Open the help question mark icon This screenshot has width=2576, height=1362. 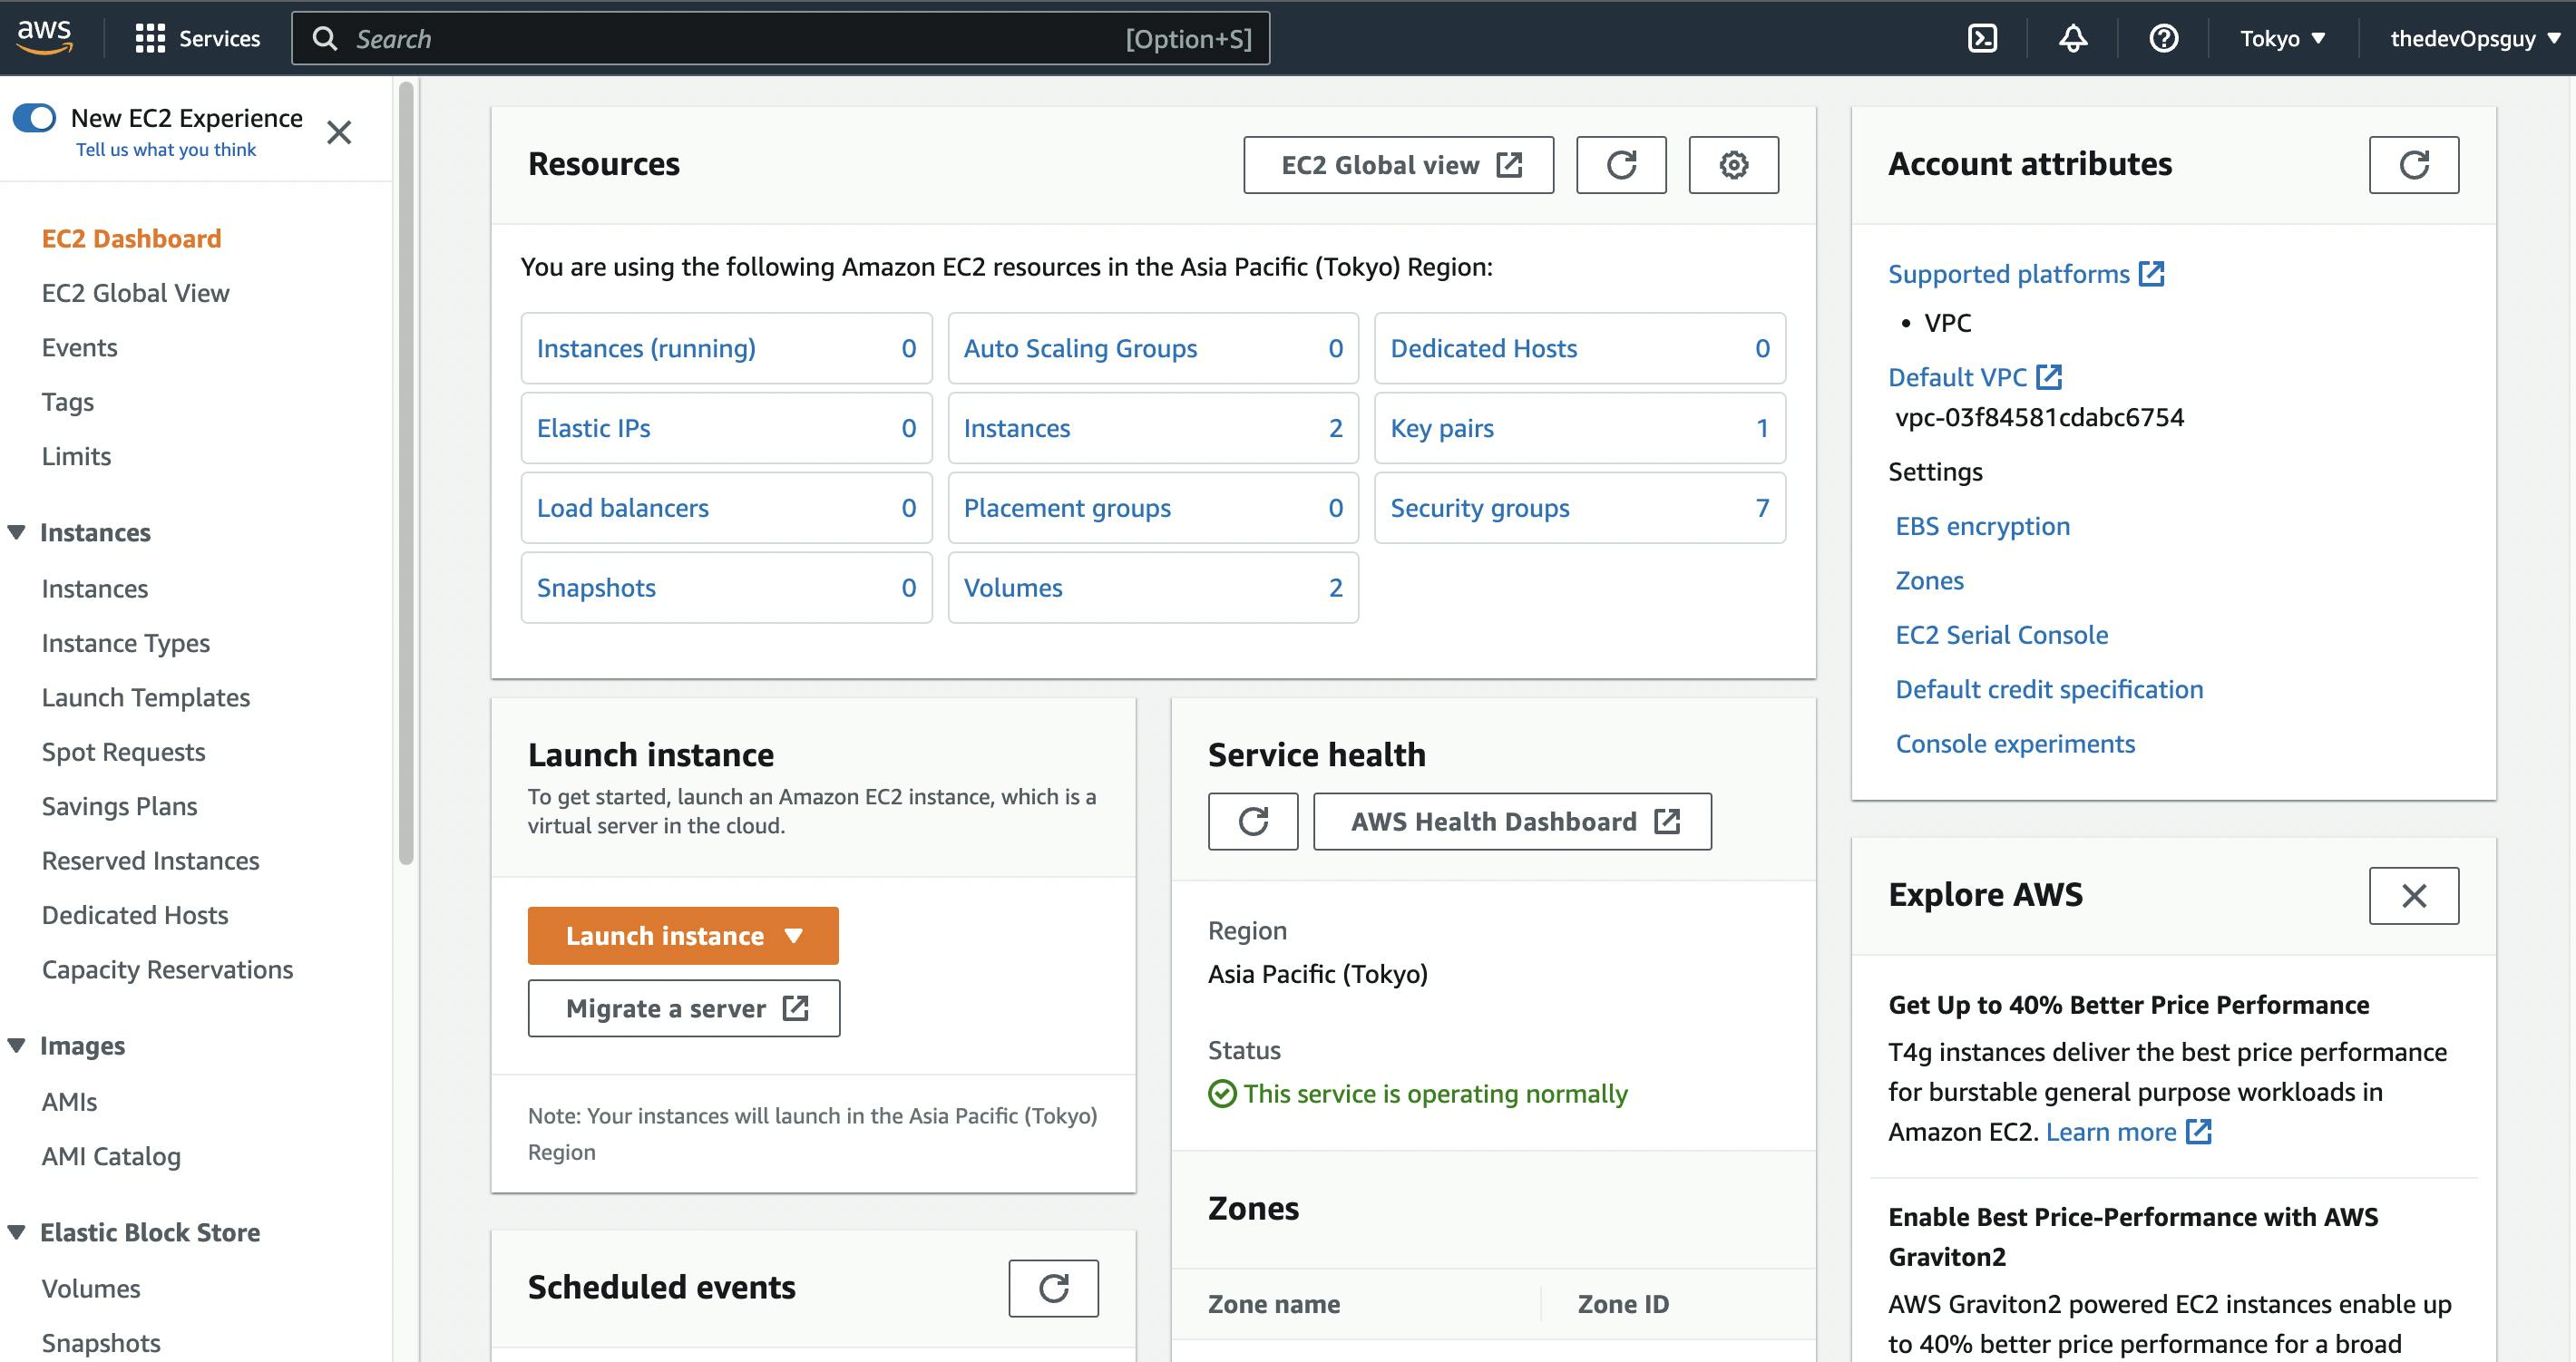(x=2163, y=38)
